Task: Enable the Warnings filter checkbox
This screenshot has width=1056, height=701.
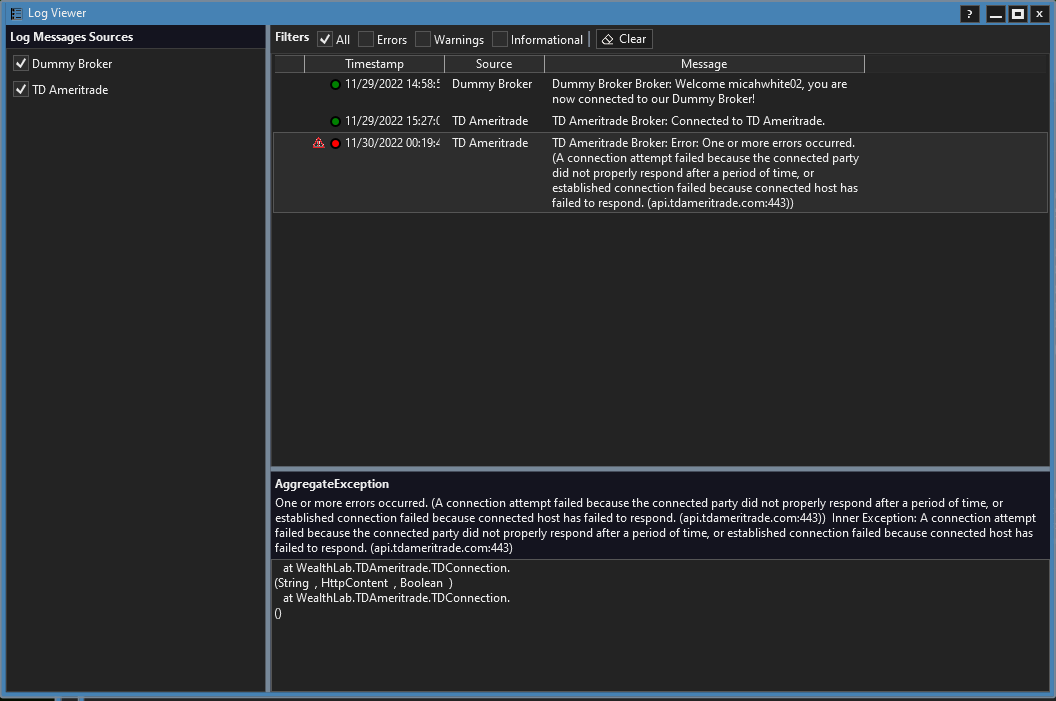Action: click(423, 40)
